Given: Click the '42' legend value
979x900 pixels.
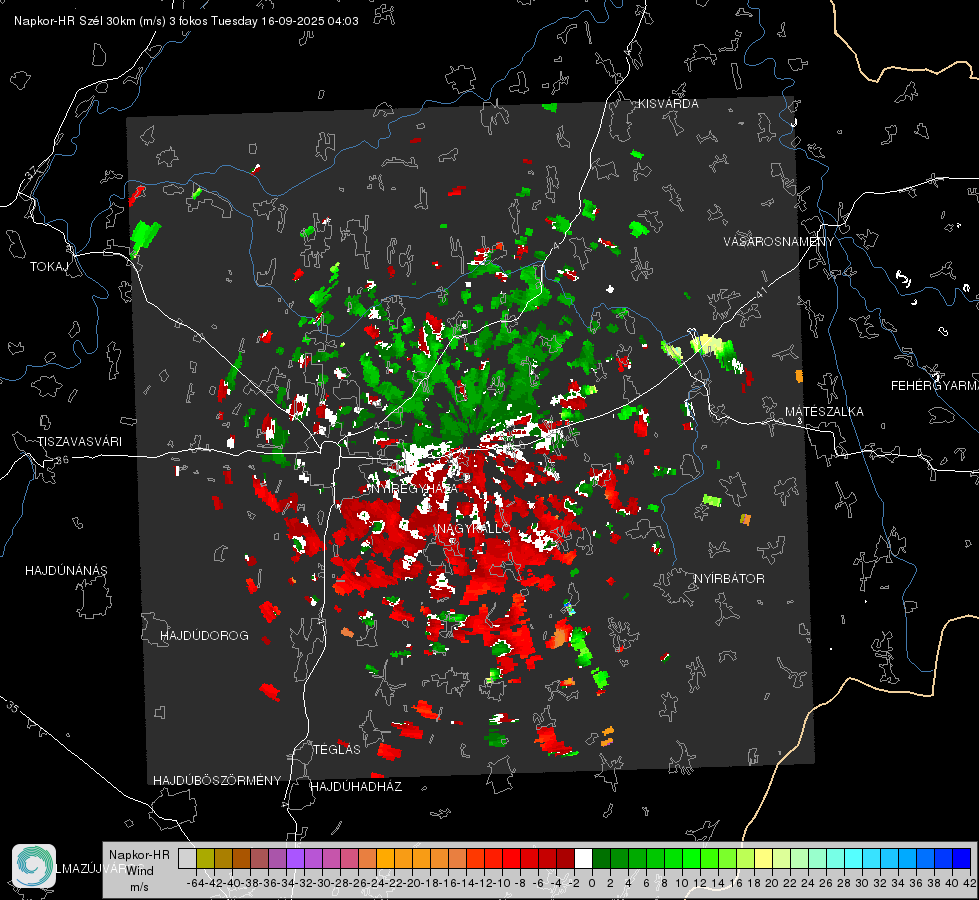Looking at the screenshot, I should click(x=970, y=883).
